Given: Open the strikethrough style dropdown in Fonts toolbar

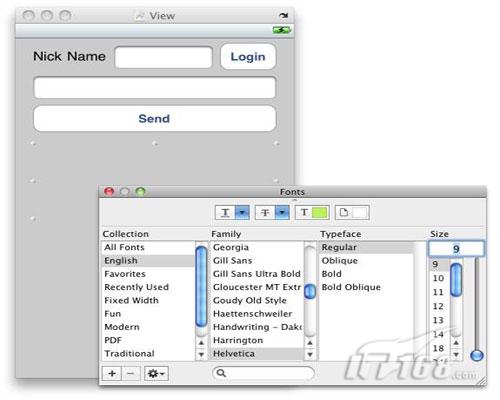Looking at the screenshot, I should [x=282, y=212].
